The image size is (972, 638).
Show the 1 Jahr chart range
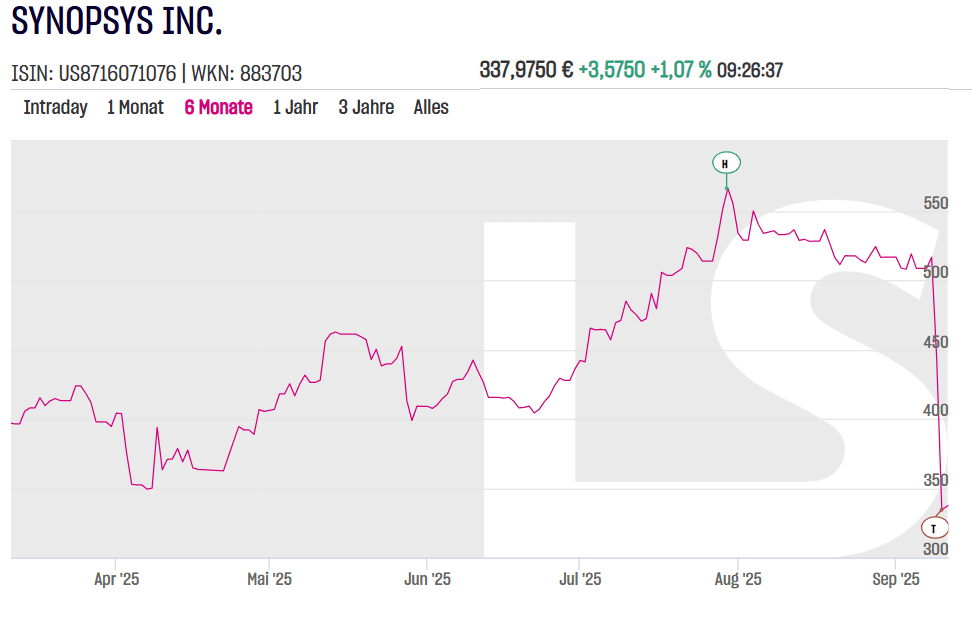point(295,107)
